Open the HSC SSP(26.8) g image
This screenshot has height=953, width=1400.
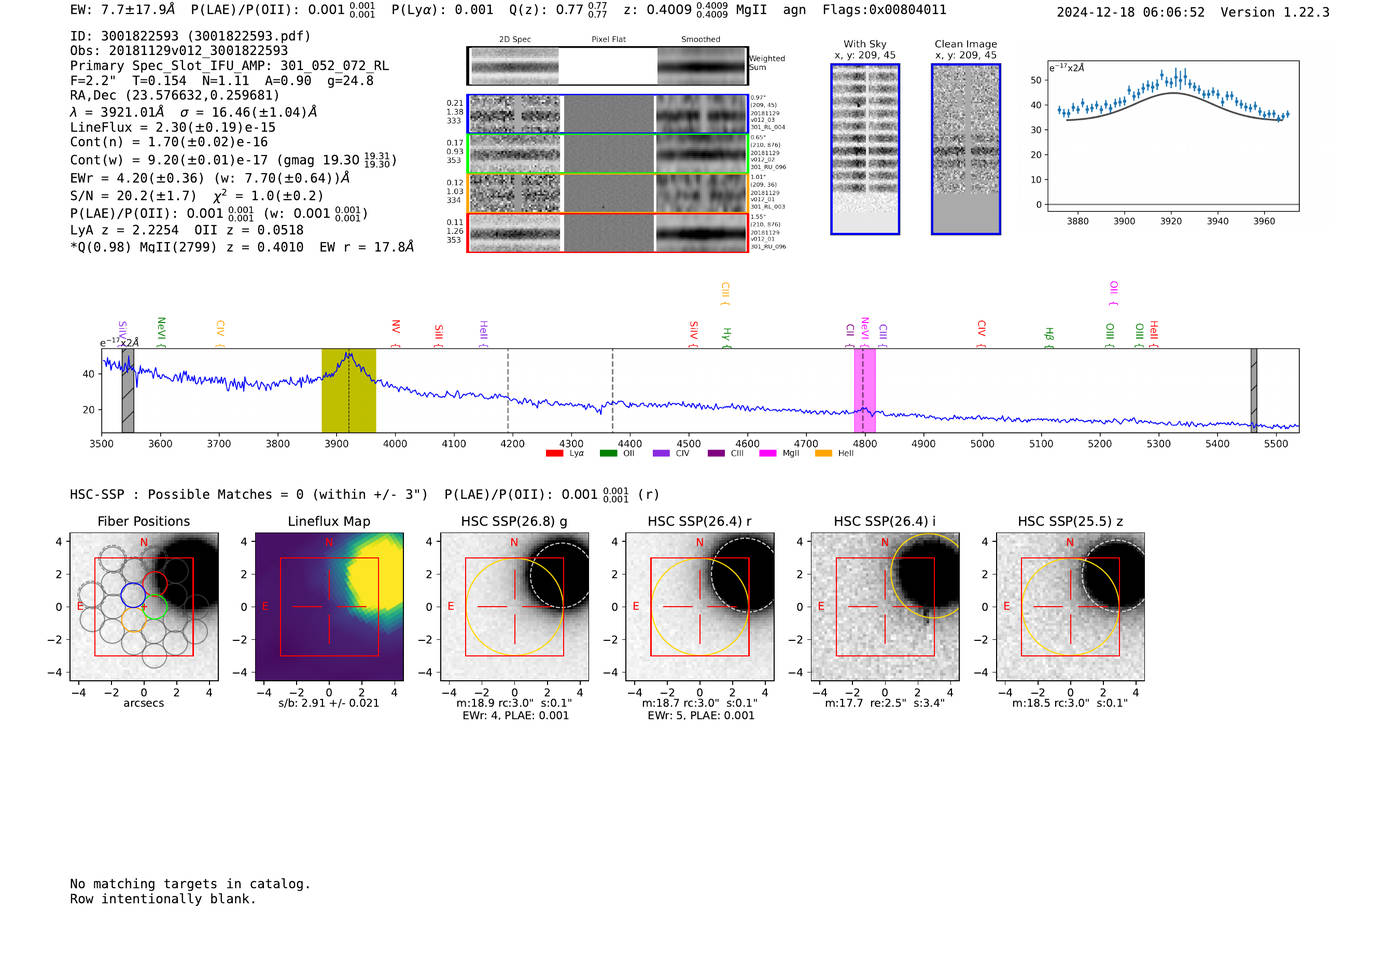point(514,607)
